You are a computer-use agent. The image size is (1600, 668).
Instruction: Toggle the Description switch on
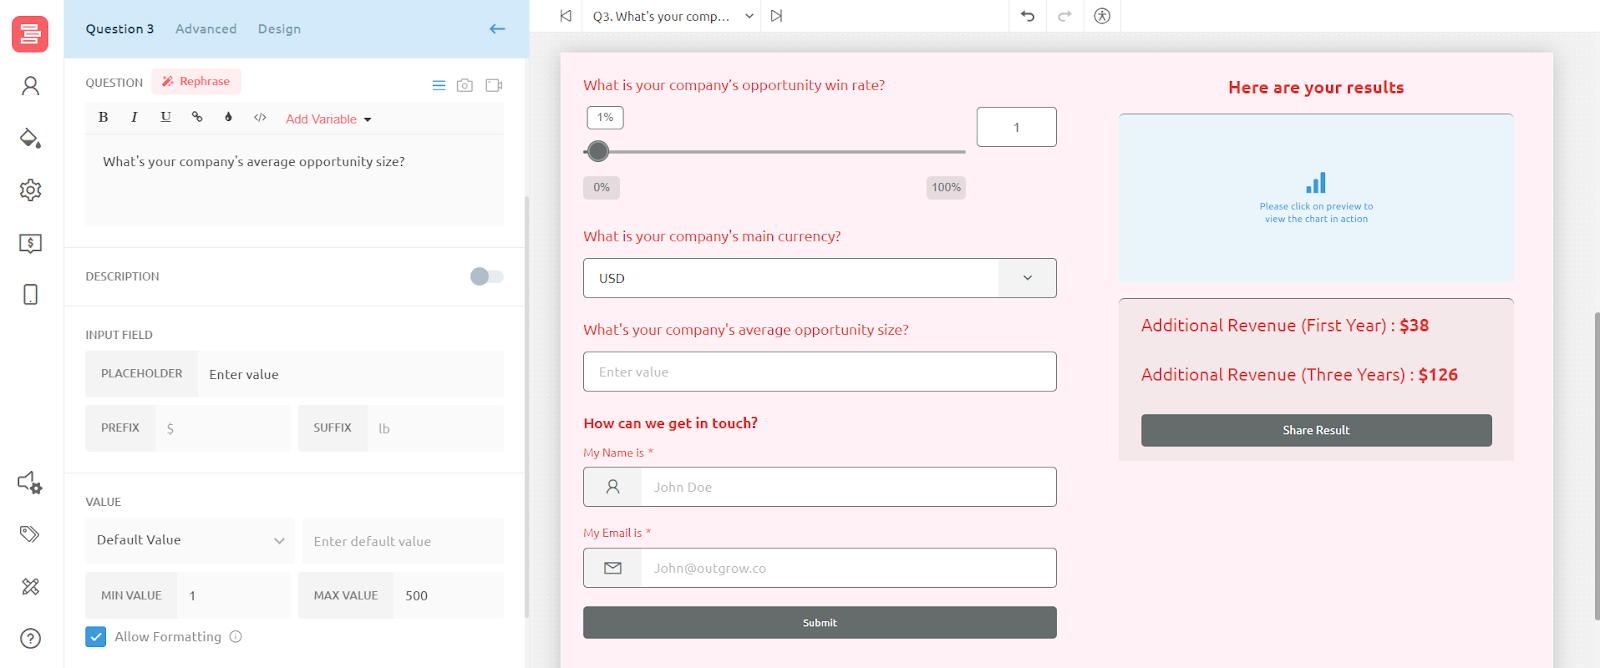pyautogui.click(x=486, y=277)
